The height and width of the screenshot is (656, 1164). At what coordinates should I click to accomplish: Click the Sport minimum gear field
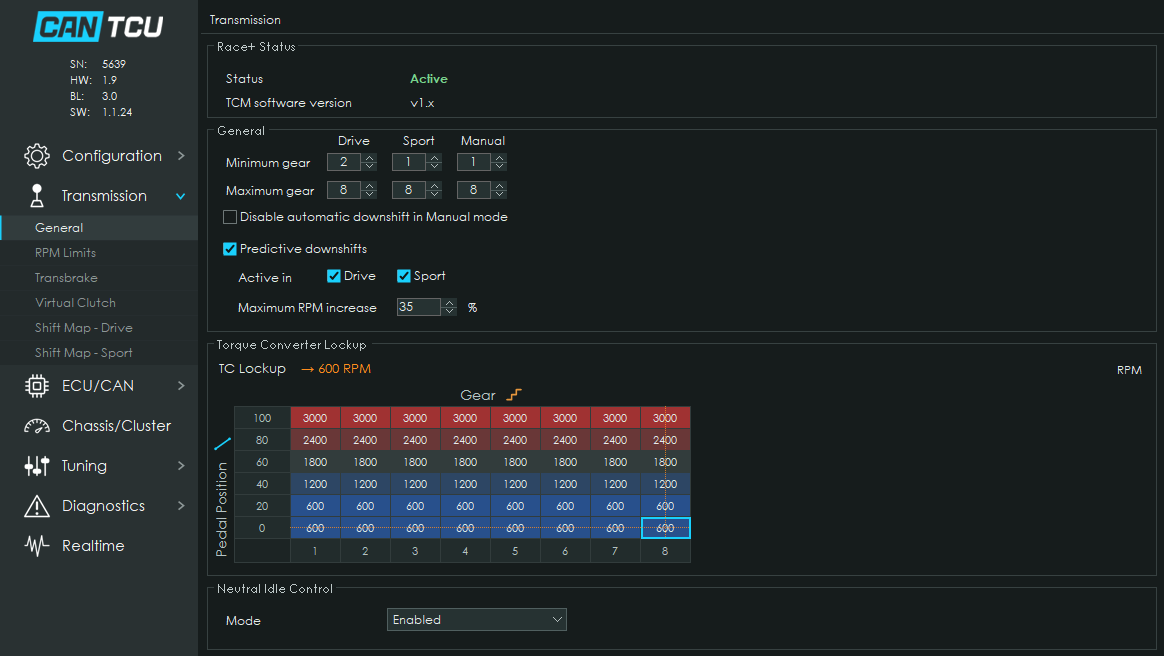[x=408, y=162]
